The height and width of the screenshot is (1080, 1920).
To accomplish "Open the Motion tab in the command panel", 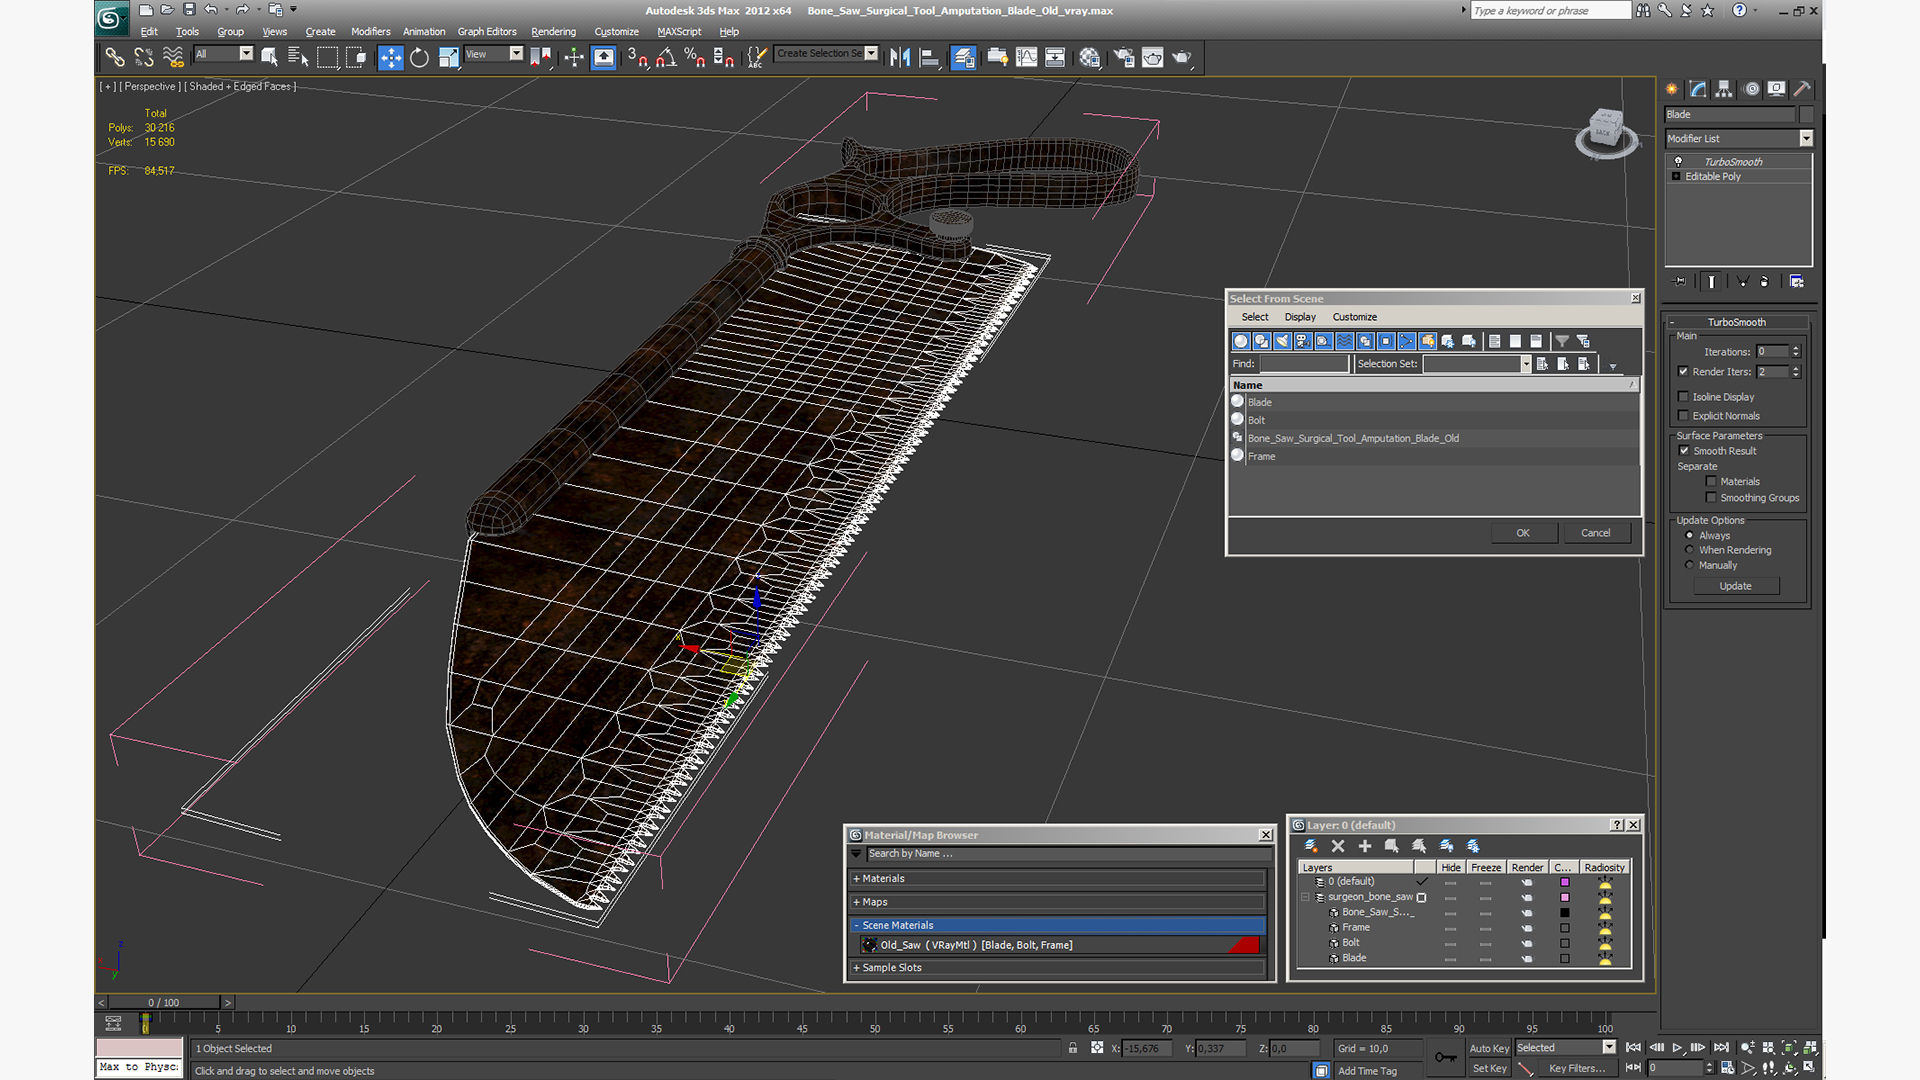I will 1751,89.
